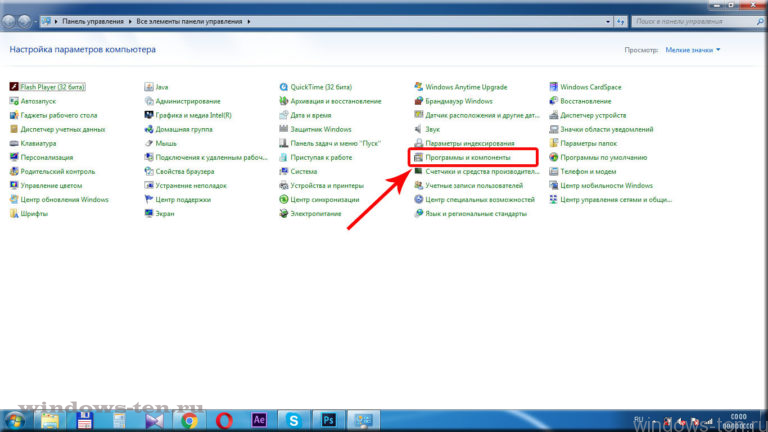Open Свойства браузера link

[185, 172]
